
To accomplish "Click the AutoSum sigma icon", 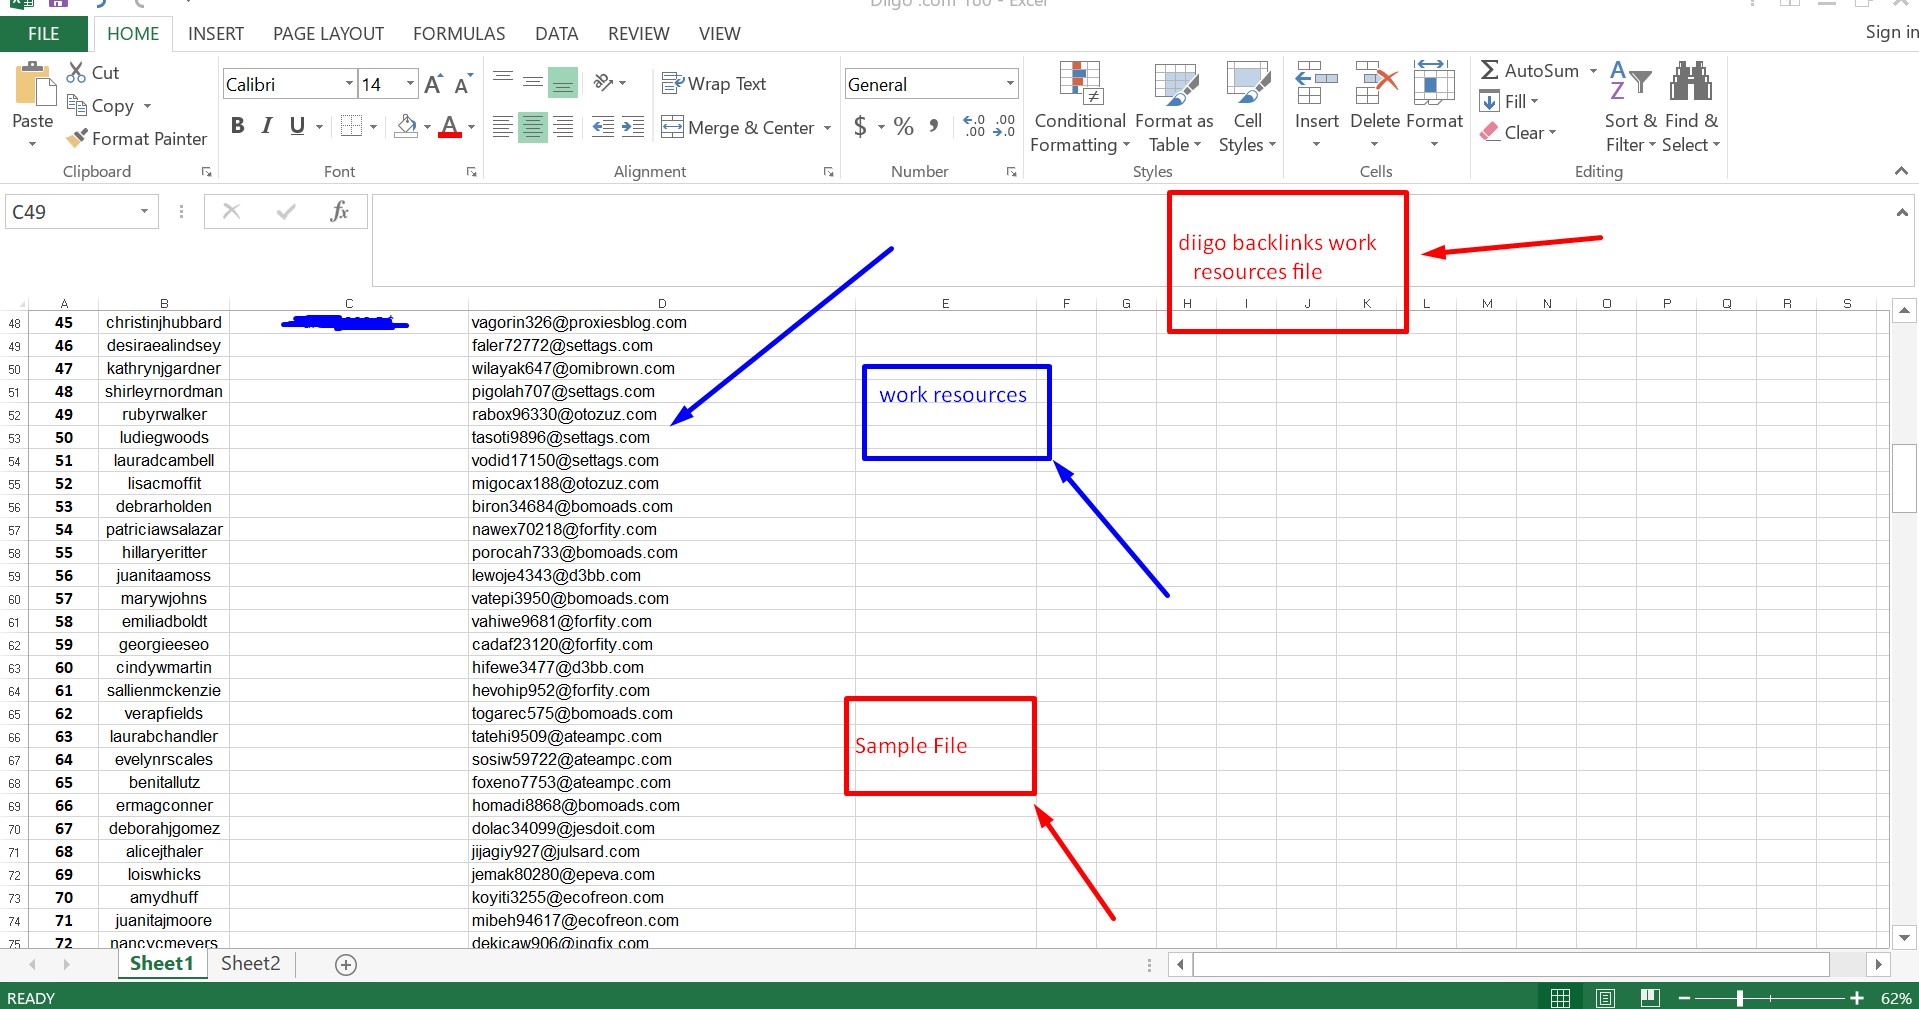I will pos(1490,70).
